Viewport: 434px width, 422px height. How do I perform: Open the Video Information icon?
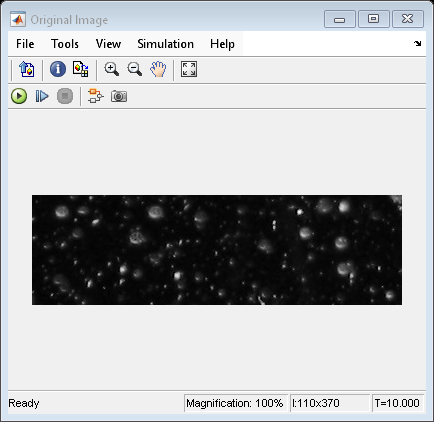pyautogui.click(x=58, y=69)
